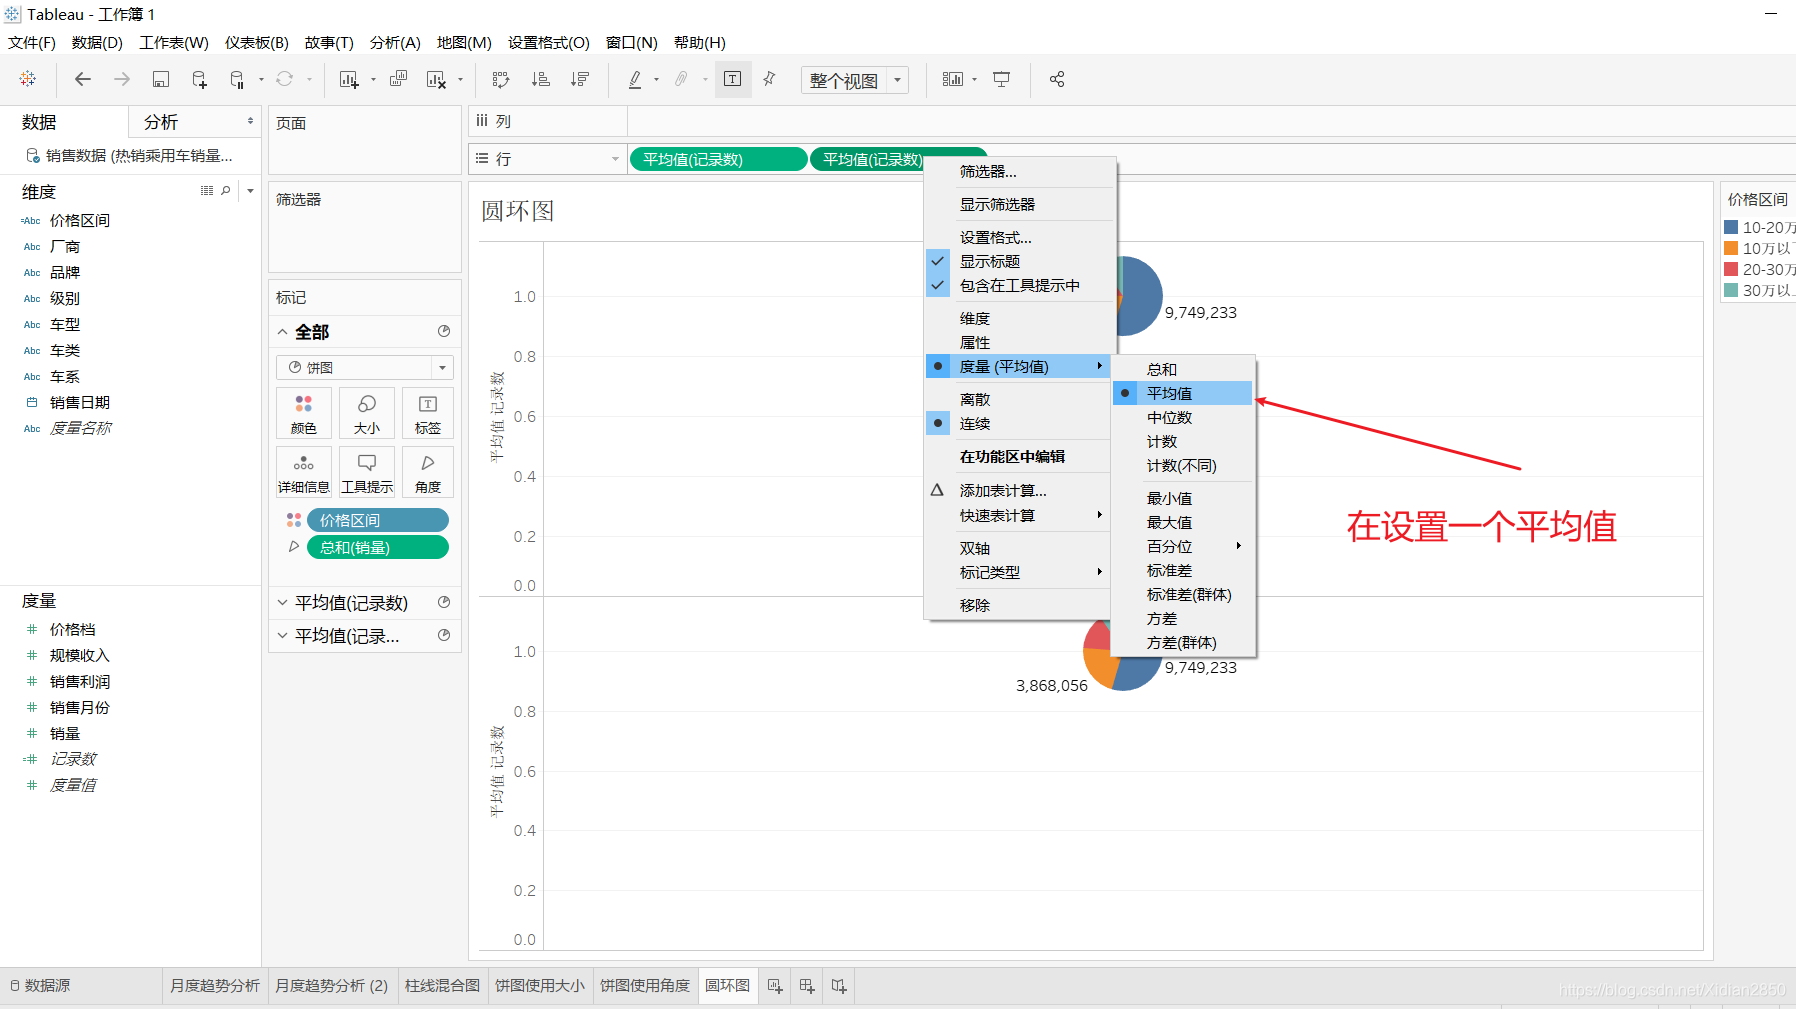Click the Angle (角度) marks card
The height and width of the screenshot is (1009, 1796).
tap(427, 472)
